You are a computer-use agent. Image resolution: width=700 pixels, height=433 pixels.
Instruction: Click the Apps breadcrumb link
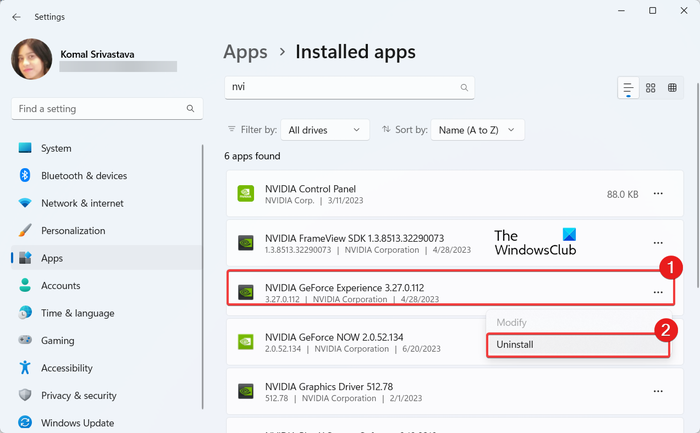point(245,51)
